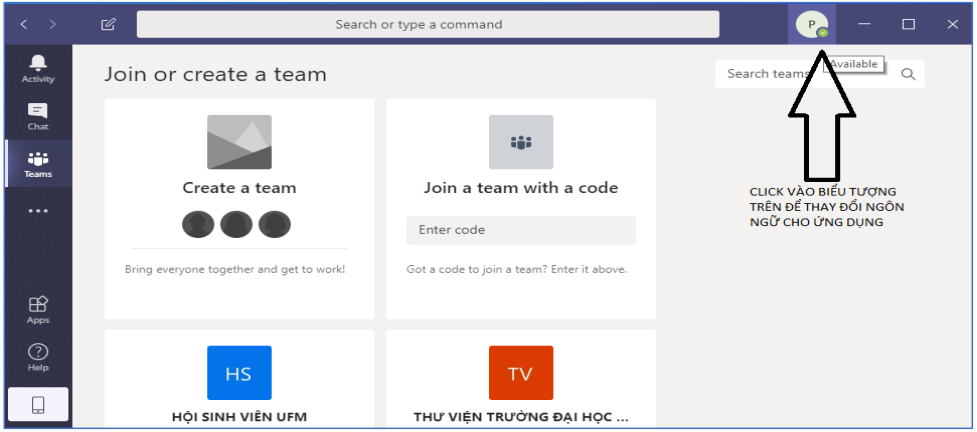Open the Apps store icon
The image size is (977, 432).
click(38, 309)
